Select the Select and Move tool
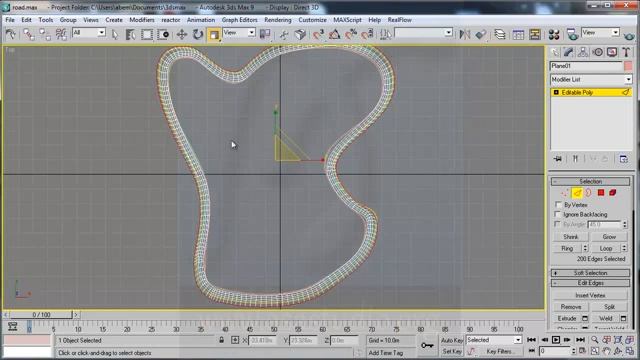The width and height of the screenshot is (640, 360). [182, 34]
